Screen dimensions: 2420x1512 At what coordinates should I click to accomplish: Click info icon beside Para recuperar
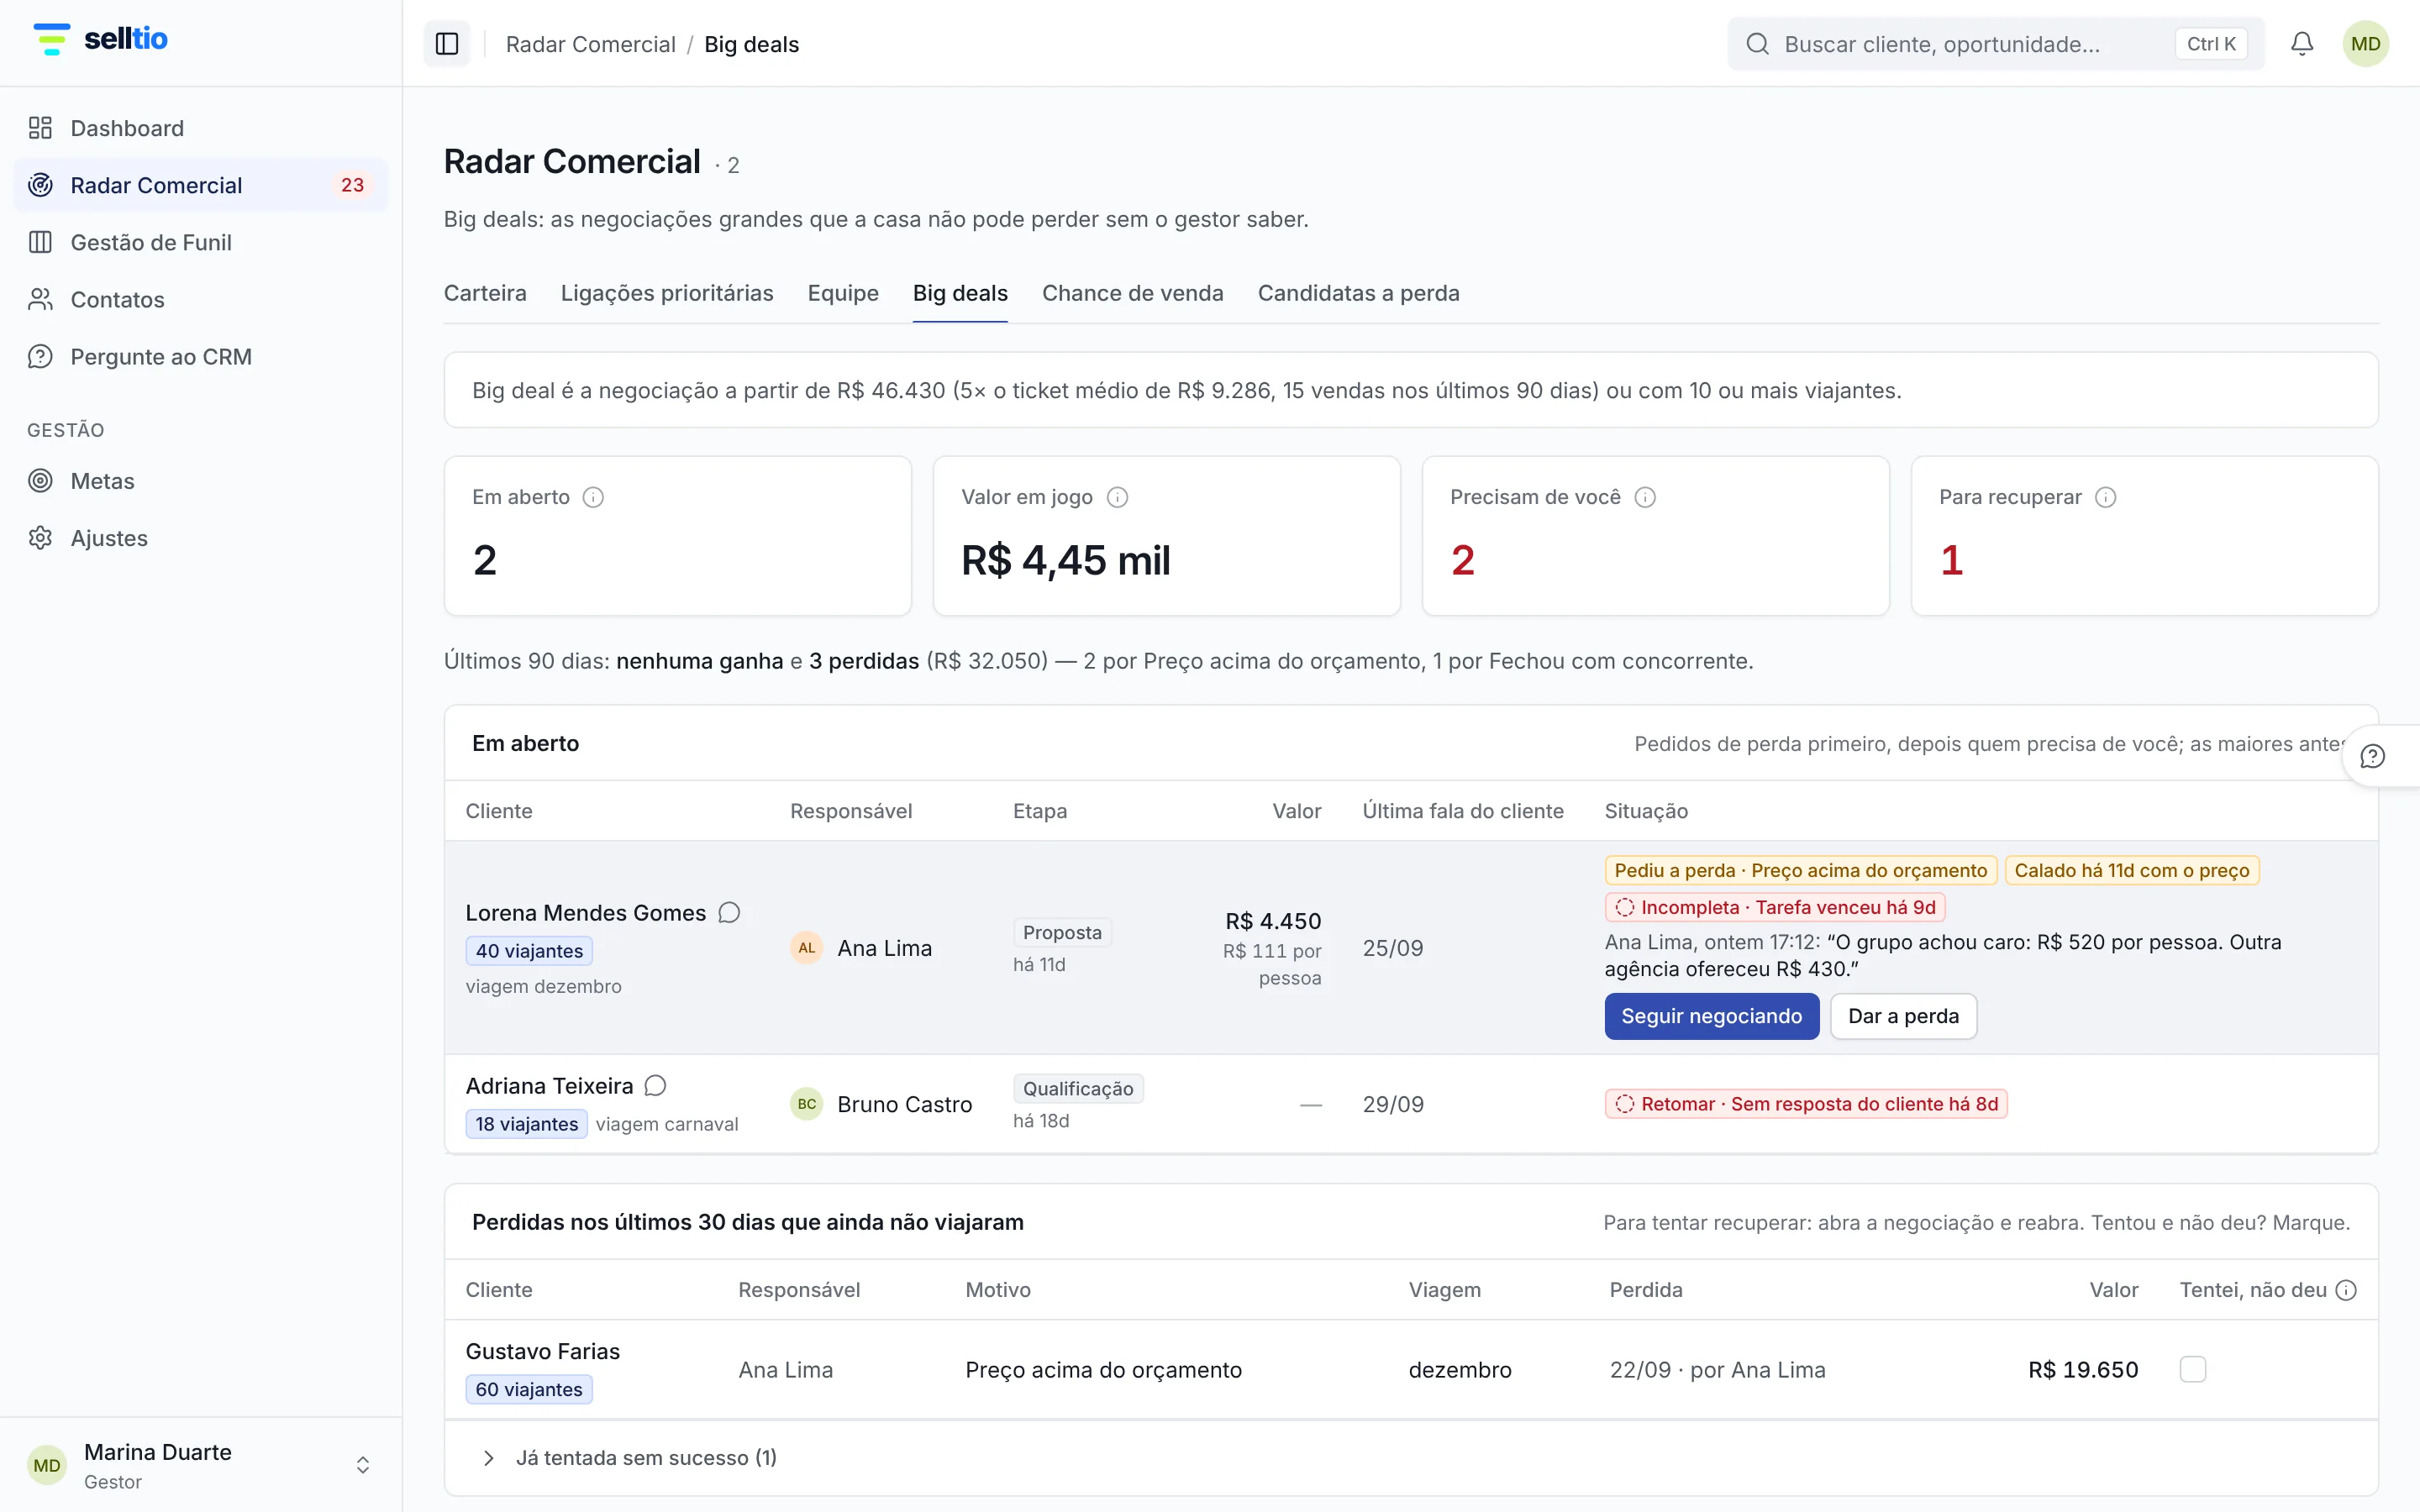[x=2105, y=497]
